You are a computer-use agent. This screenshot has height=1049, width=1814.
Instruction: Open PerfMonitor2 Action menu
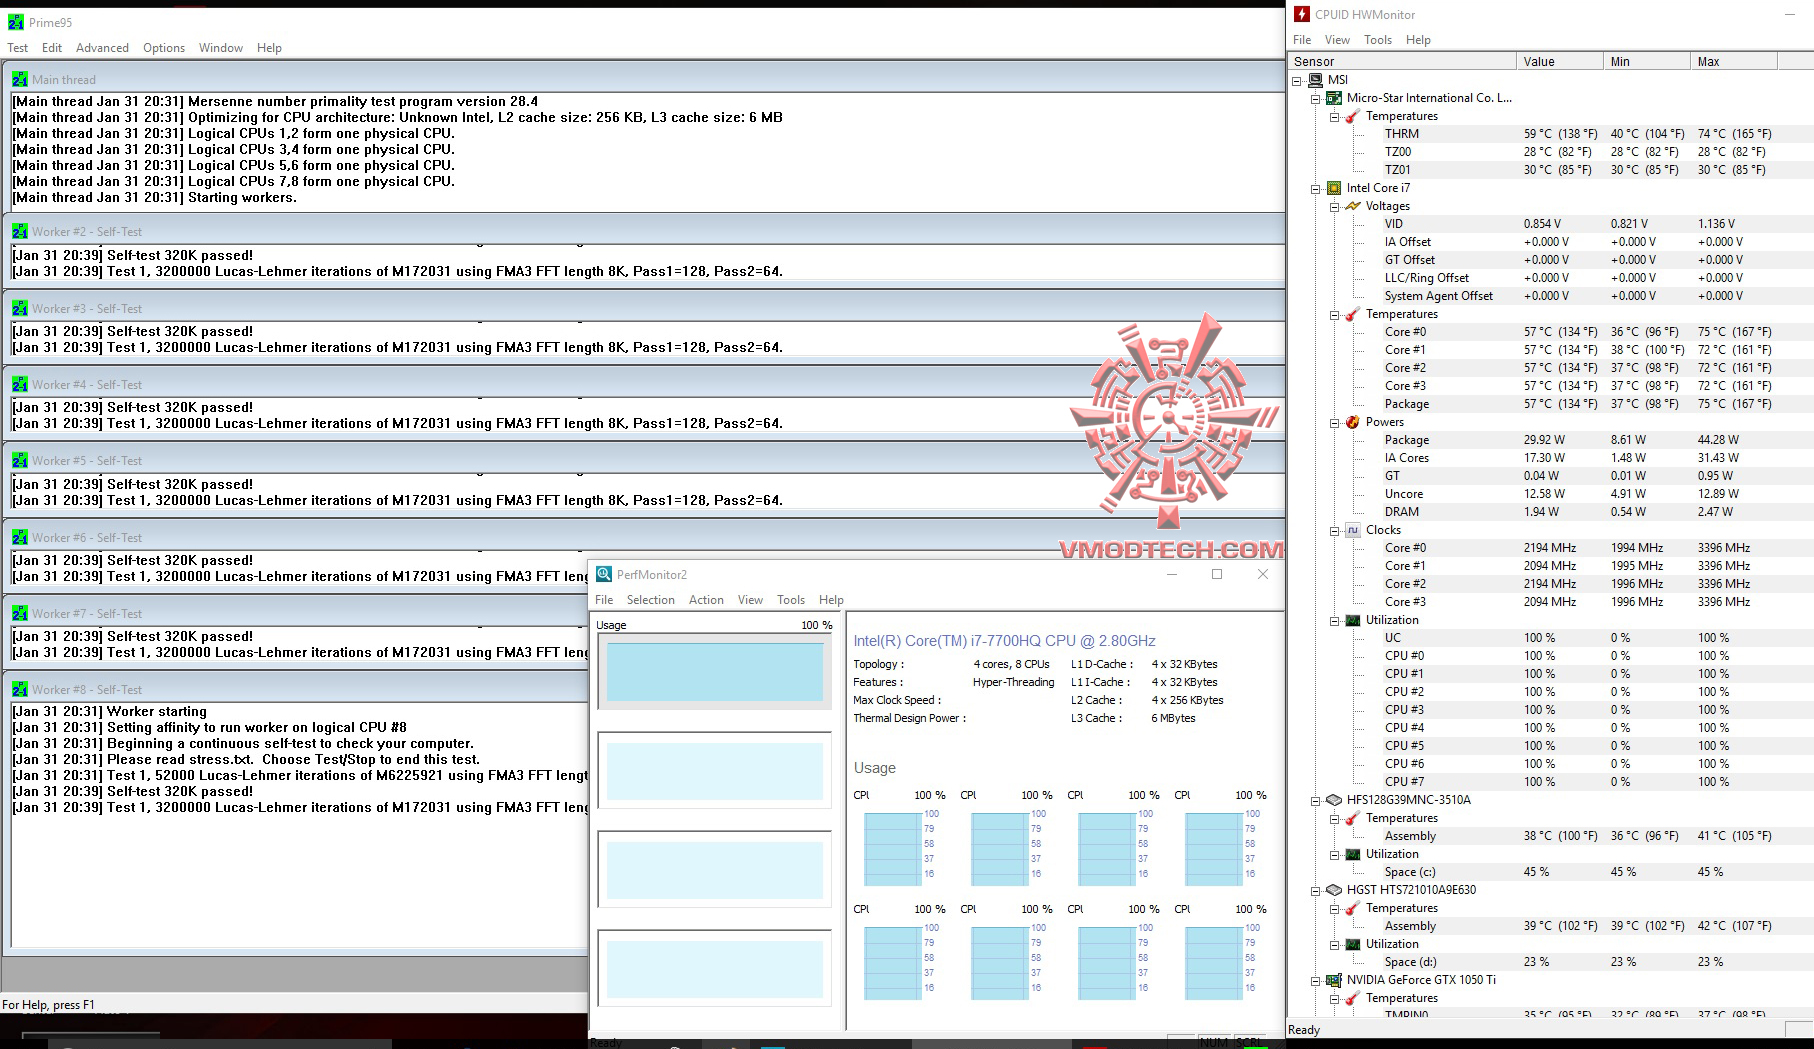click(x=706, y=600)
